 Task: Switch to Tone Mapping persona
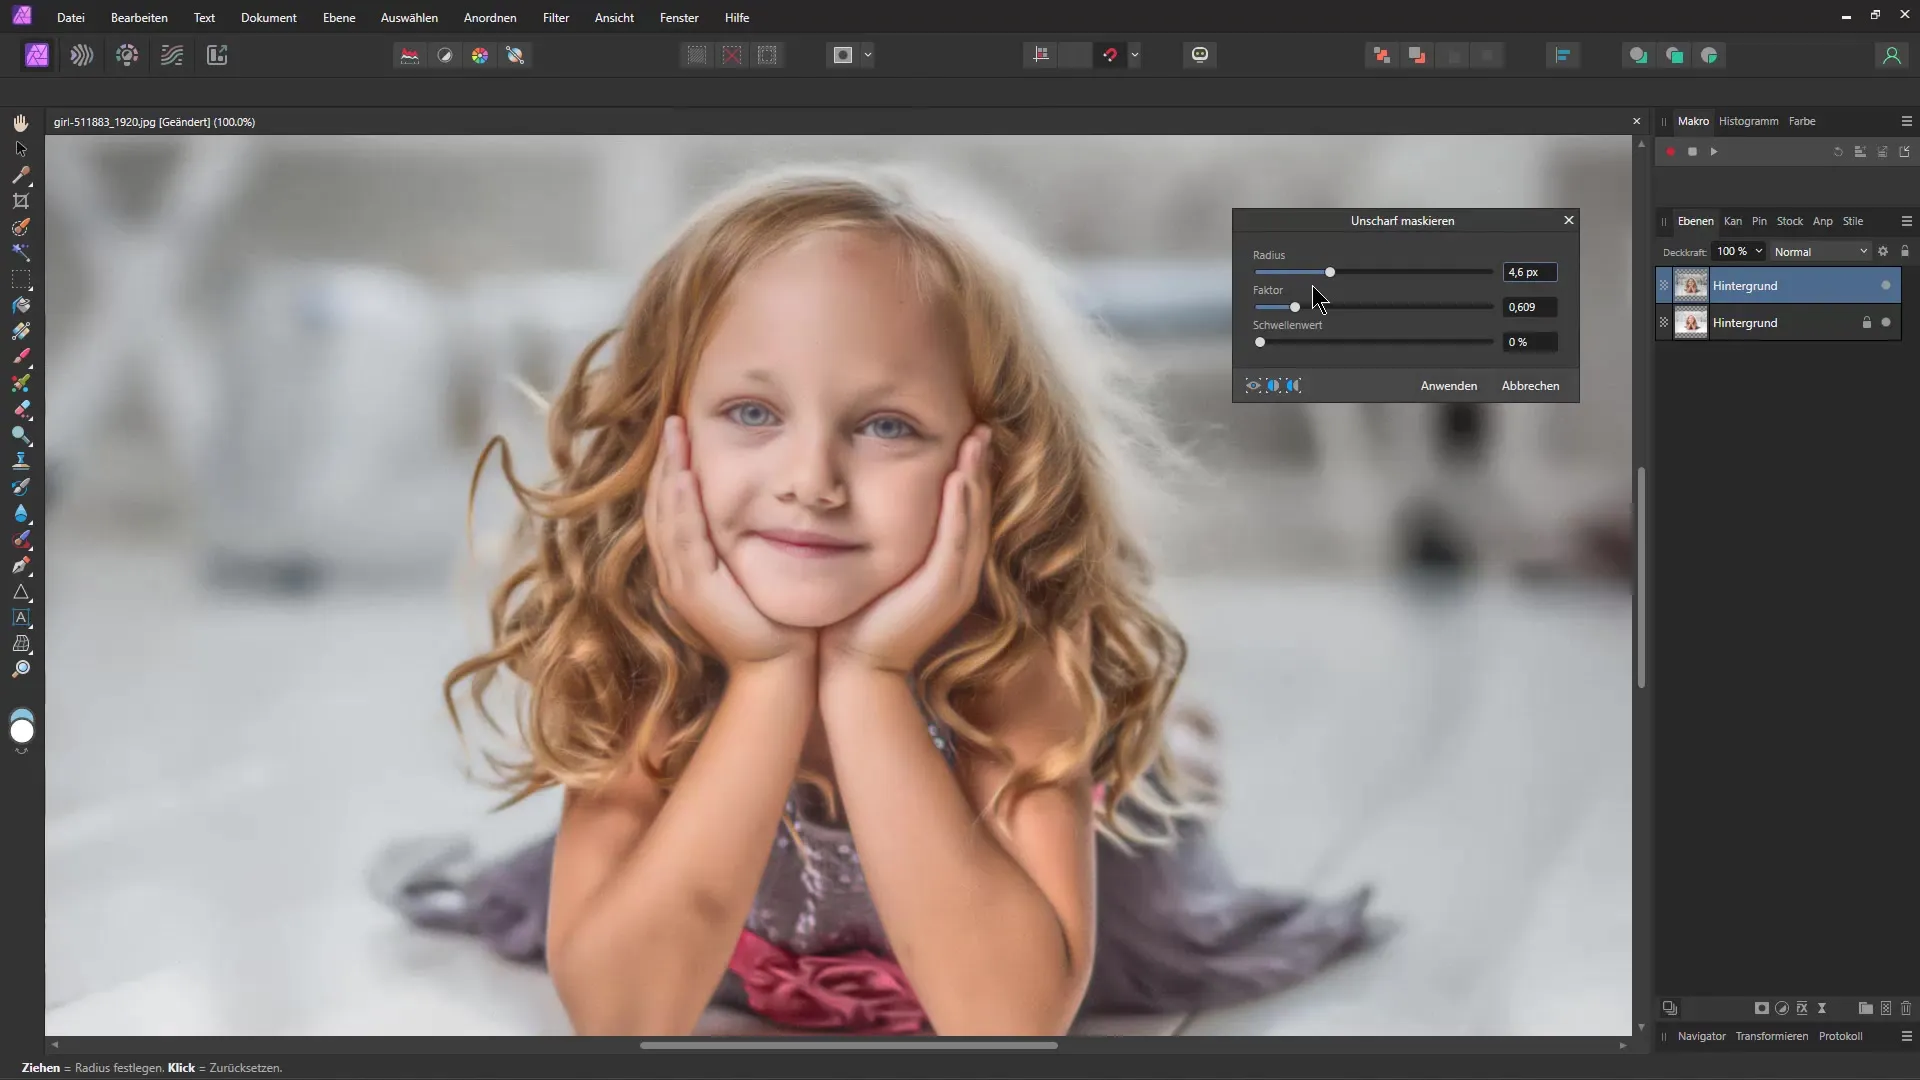[172, 56]
